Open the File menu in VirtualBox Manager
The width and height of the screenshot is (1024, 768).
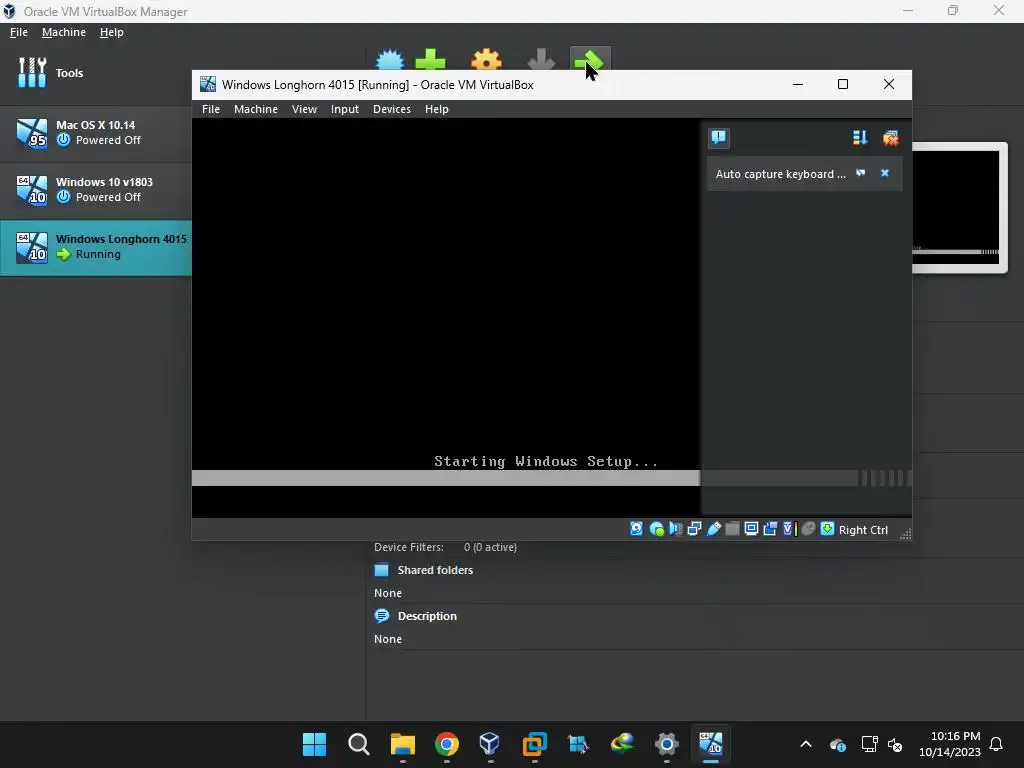point(19,32)
